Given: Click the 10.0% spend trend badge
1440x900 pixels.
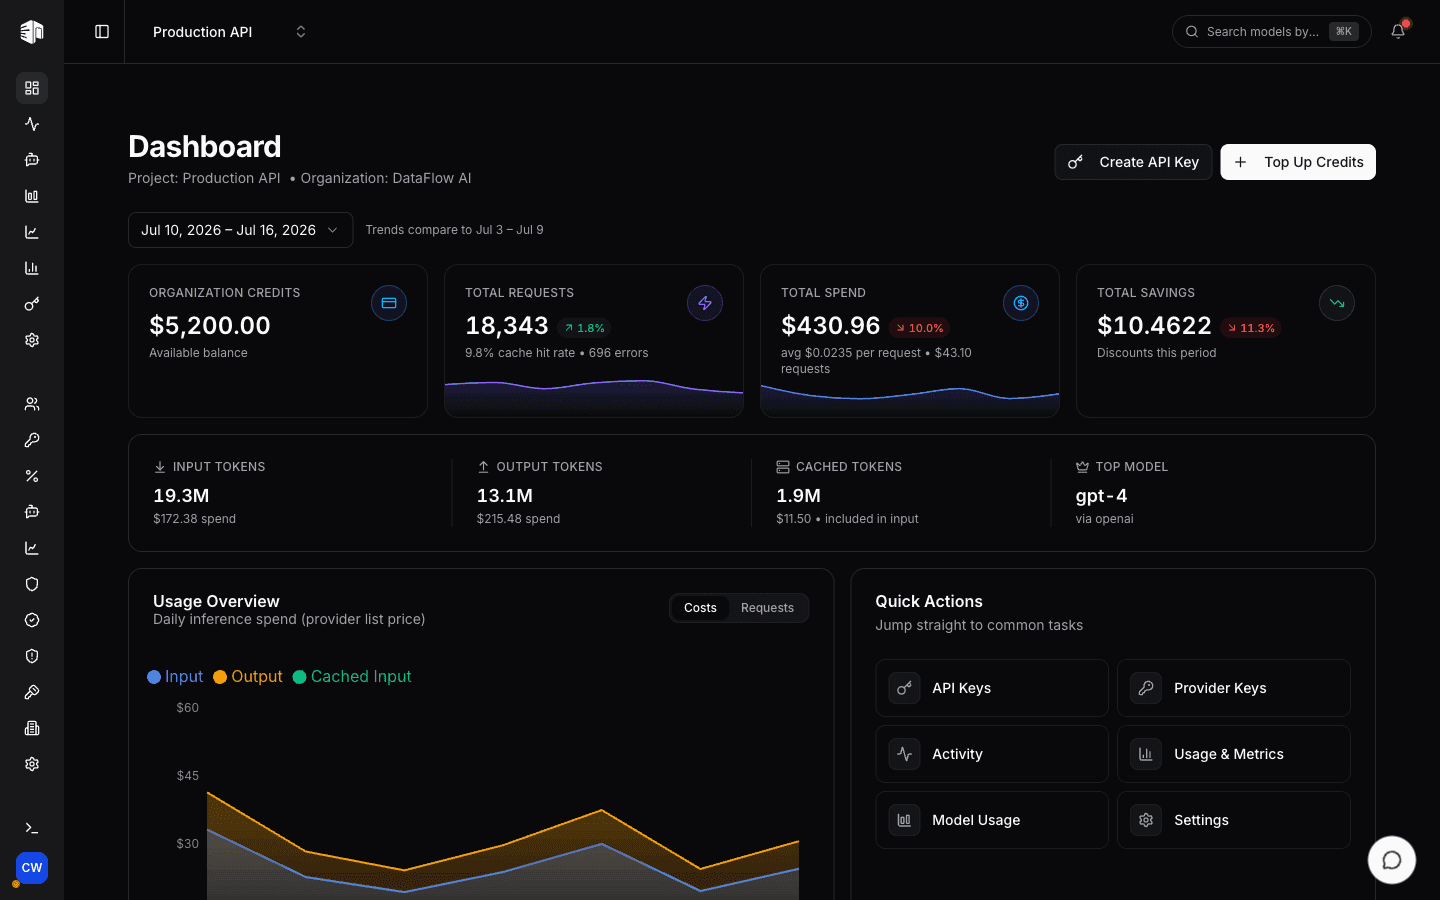Looking at the screenshot, I should click(919, 328).
